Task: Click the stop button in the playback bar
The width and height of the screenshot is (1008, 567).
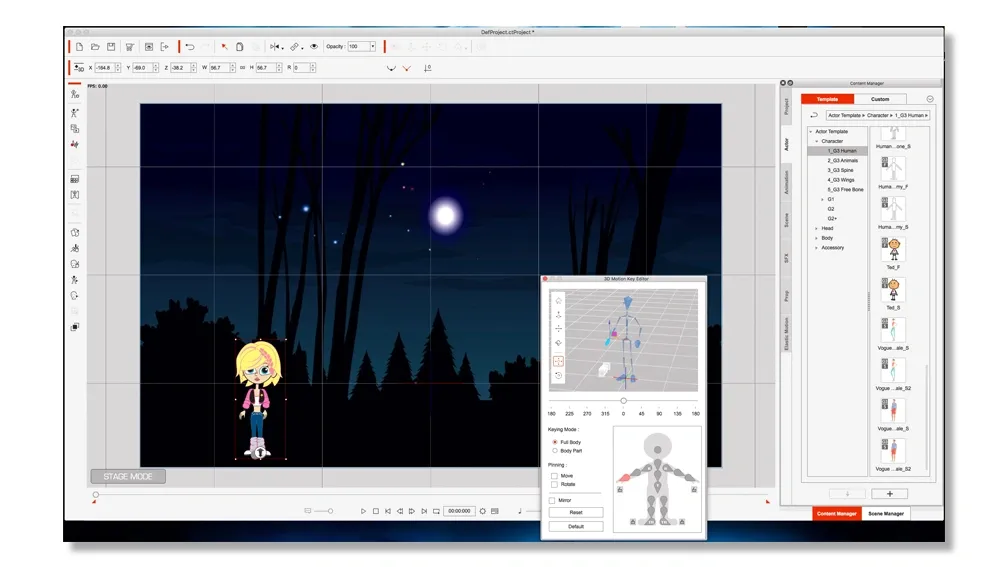Action: click(x=376, y=511)
